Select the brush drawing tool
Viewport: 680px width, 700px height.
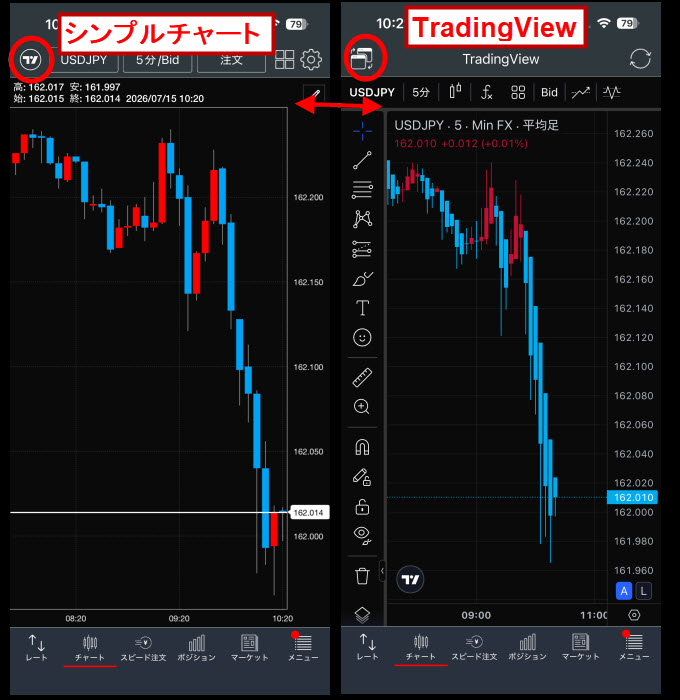coord(362,279)
